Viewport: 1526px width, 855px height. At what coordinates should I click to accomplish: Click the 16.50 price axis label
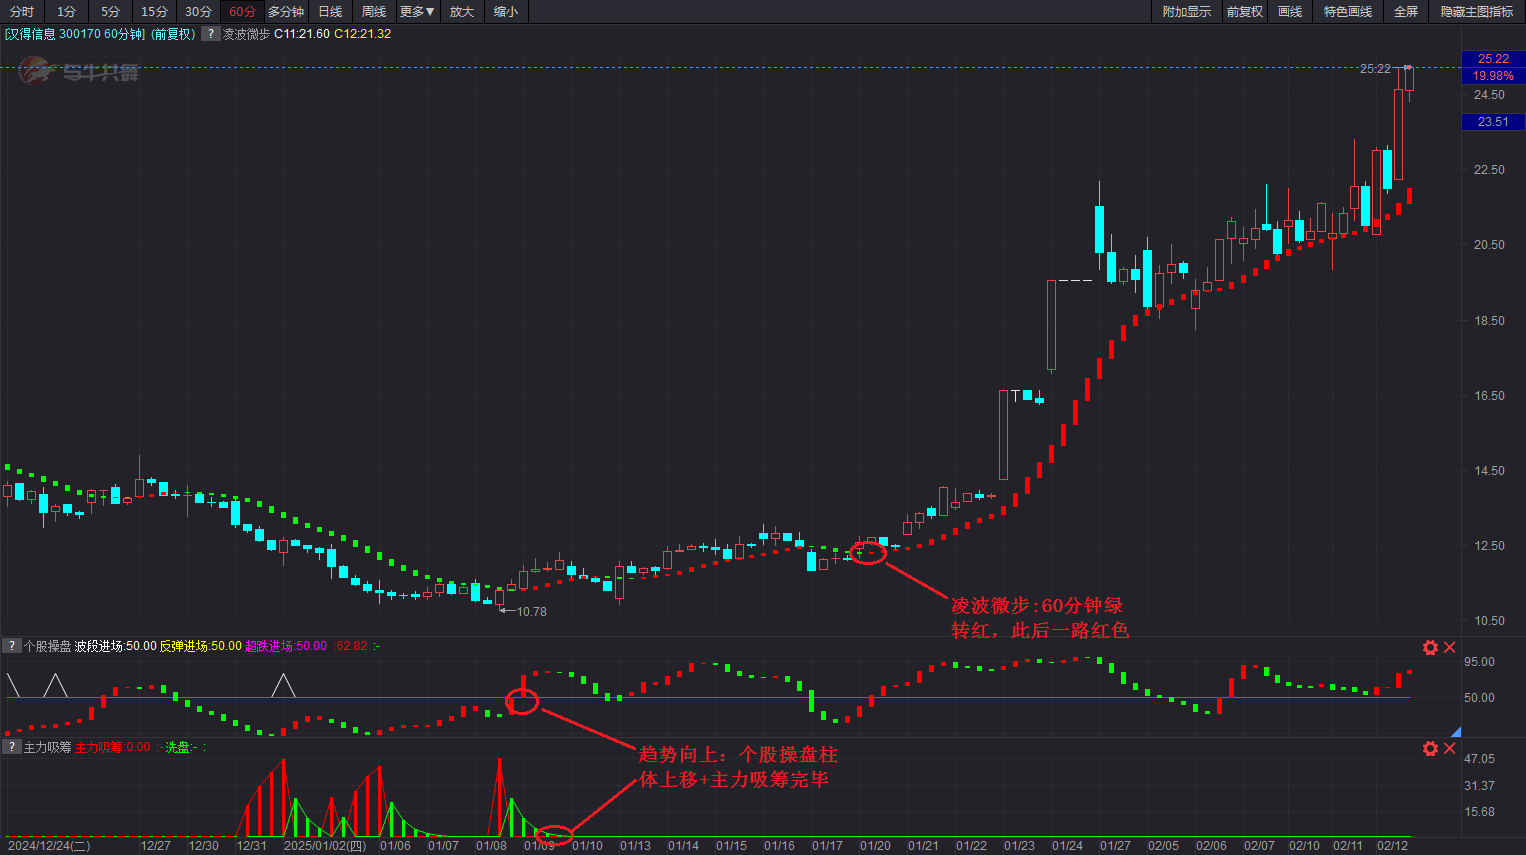click(1489, 396)
